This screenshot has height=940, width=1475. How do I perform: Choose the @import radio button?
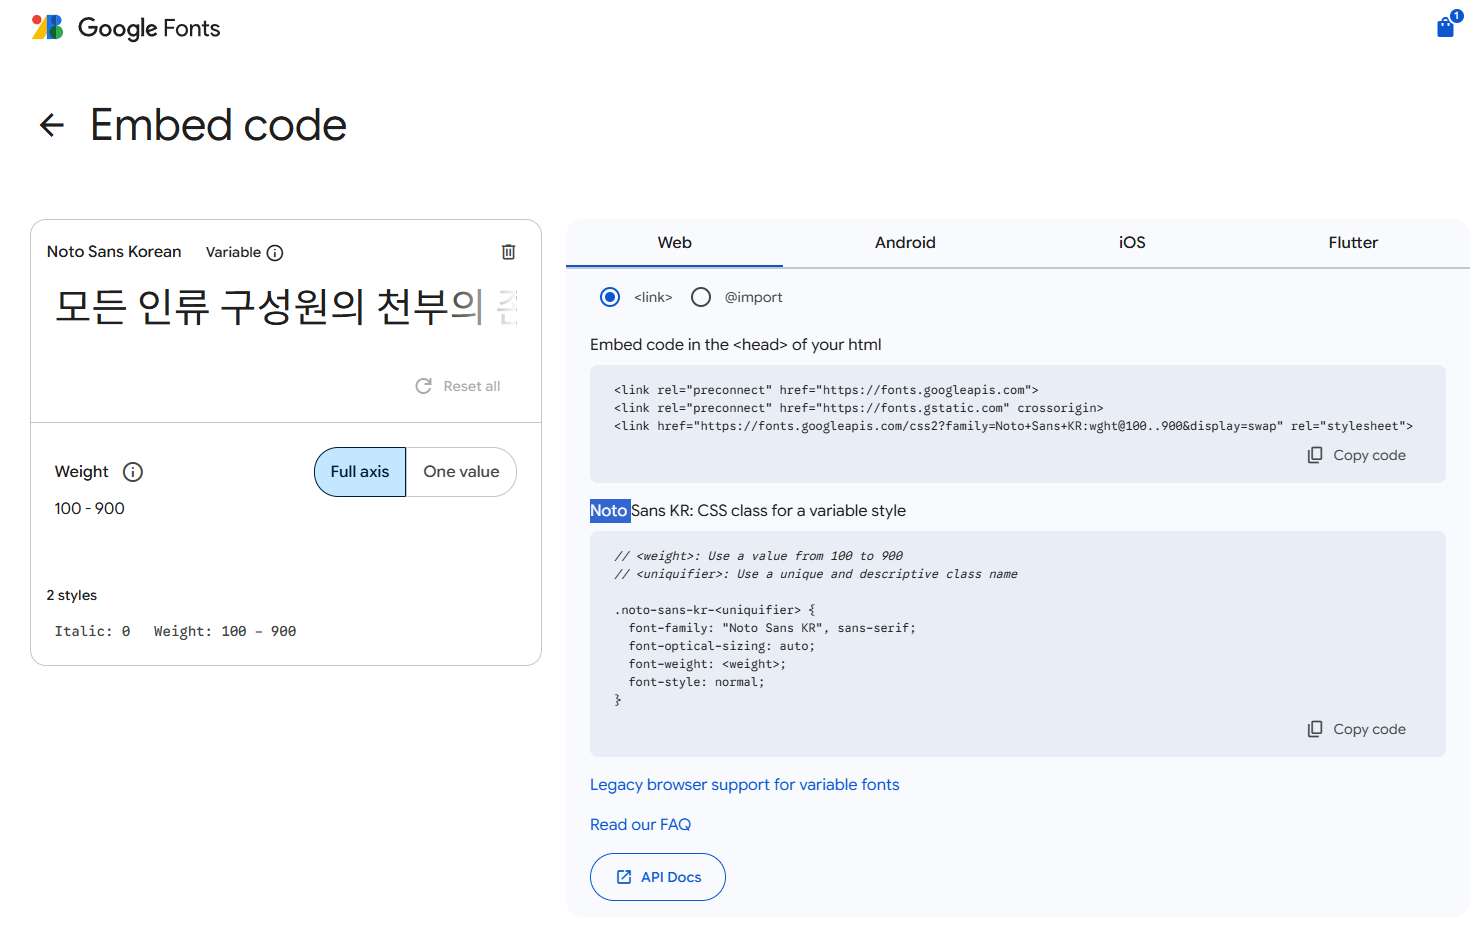[701, 297]
